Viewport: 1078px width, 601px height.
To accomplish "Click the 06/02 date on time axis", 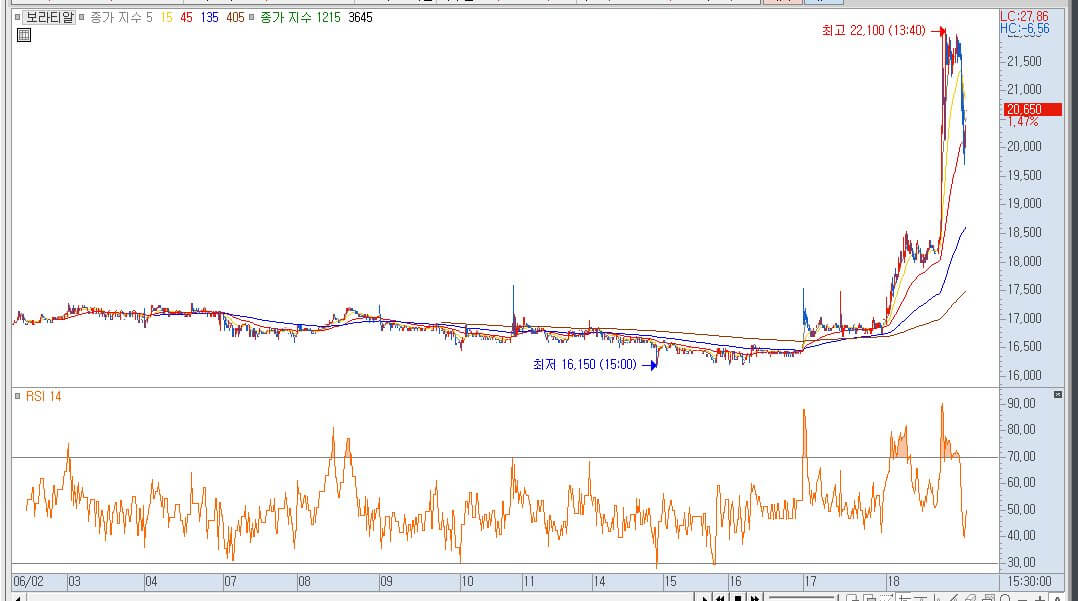I will (29, 582).
